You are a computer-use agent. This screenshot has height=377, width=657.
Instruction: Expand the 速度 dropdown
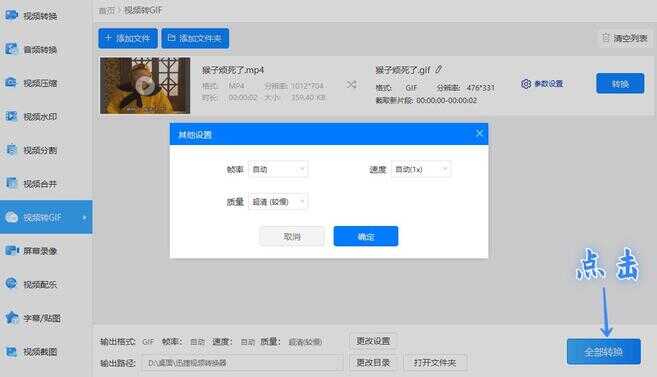click(421, 169)
